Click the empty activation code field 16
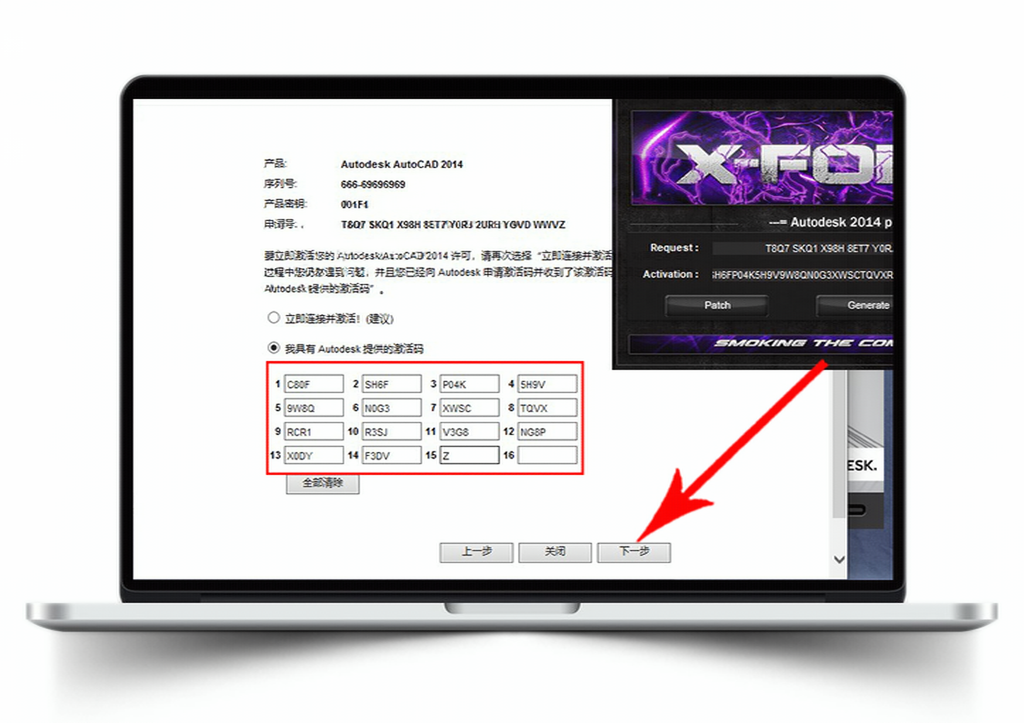This screenshot has width=1024, height=723. [x=547, y=455]
